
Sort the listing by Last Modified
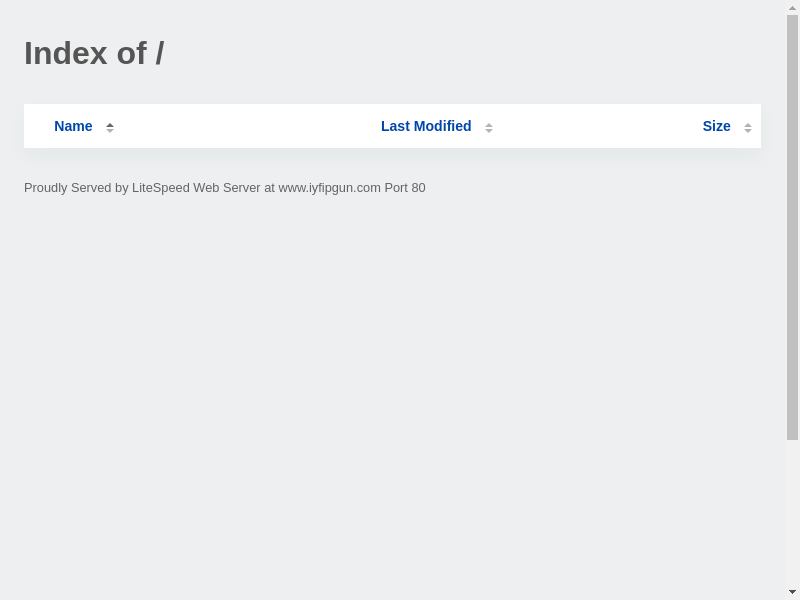click(426, 126)
